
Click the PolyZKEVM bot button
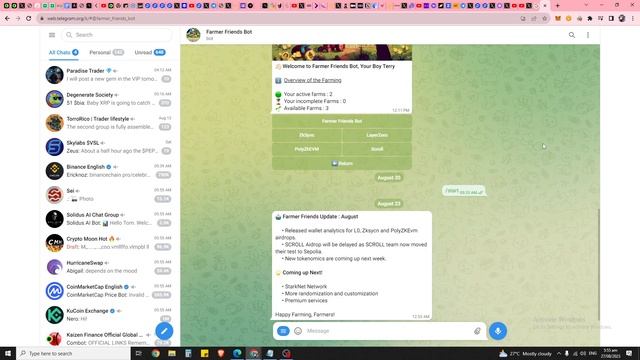[307, 149]
